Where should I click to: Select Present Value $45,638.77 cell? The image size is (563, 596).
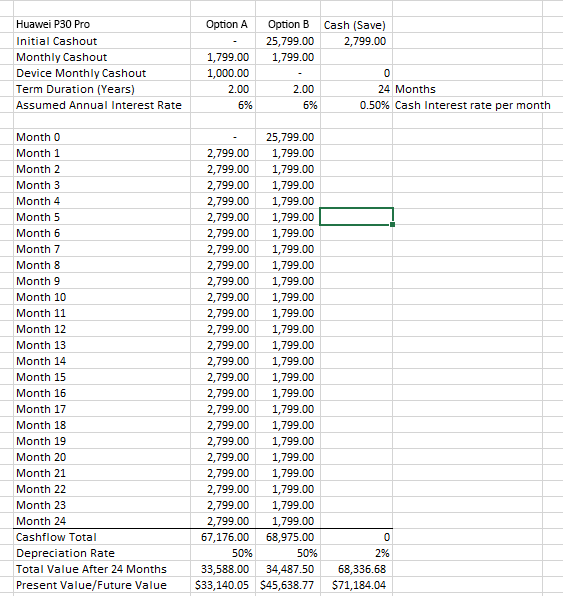tap(288, 585)
